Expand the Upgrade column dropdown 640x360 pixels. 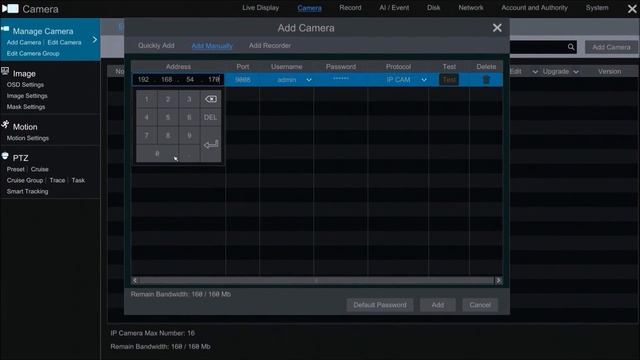[x=576, y=72]
